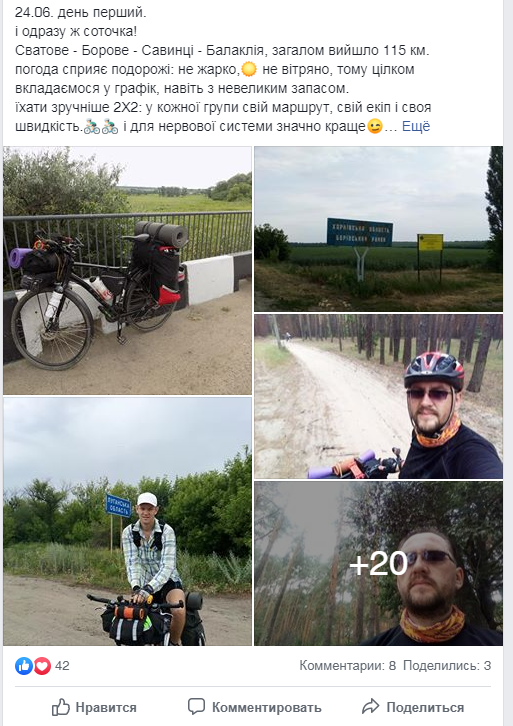Click the thumbs-up icon next to Нравится
The image size is (513, 726).
(x=61, y=707)
